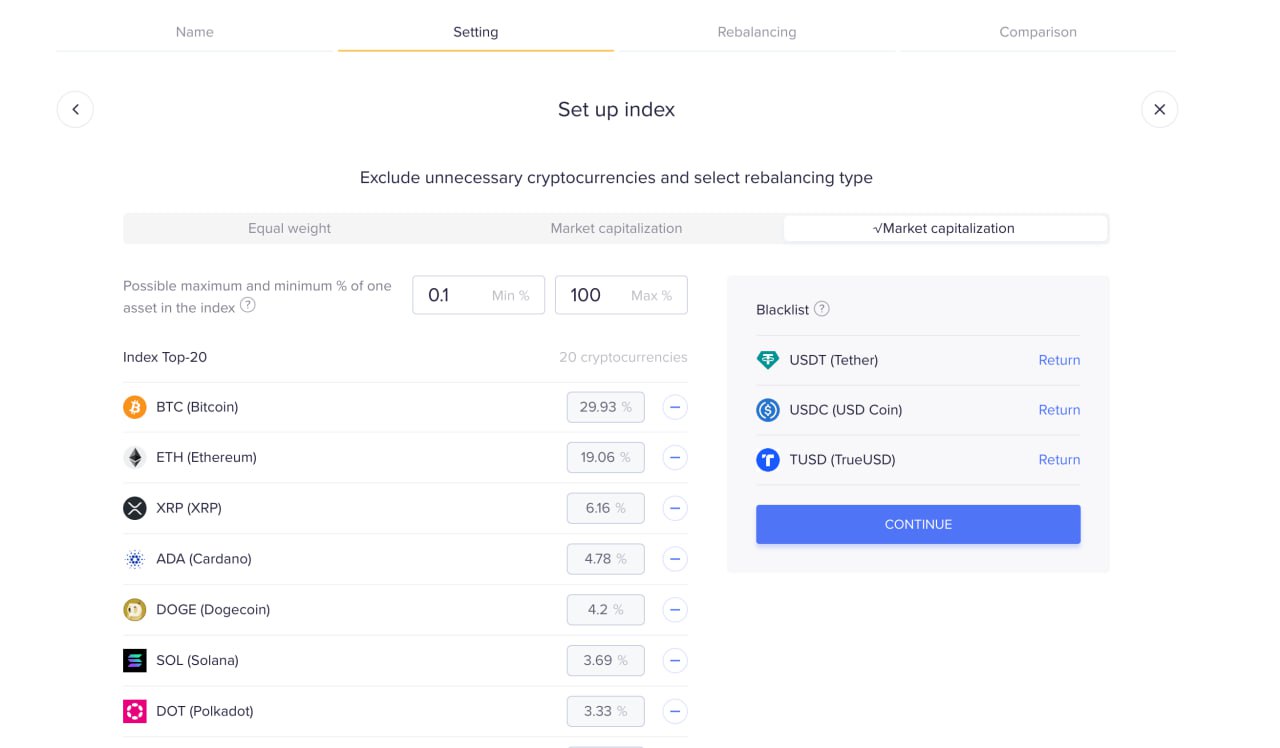Exclude SOL (Solana) from index
This screenshot has width=1280, height=748.
click(675, 660)
